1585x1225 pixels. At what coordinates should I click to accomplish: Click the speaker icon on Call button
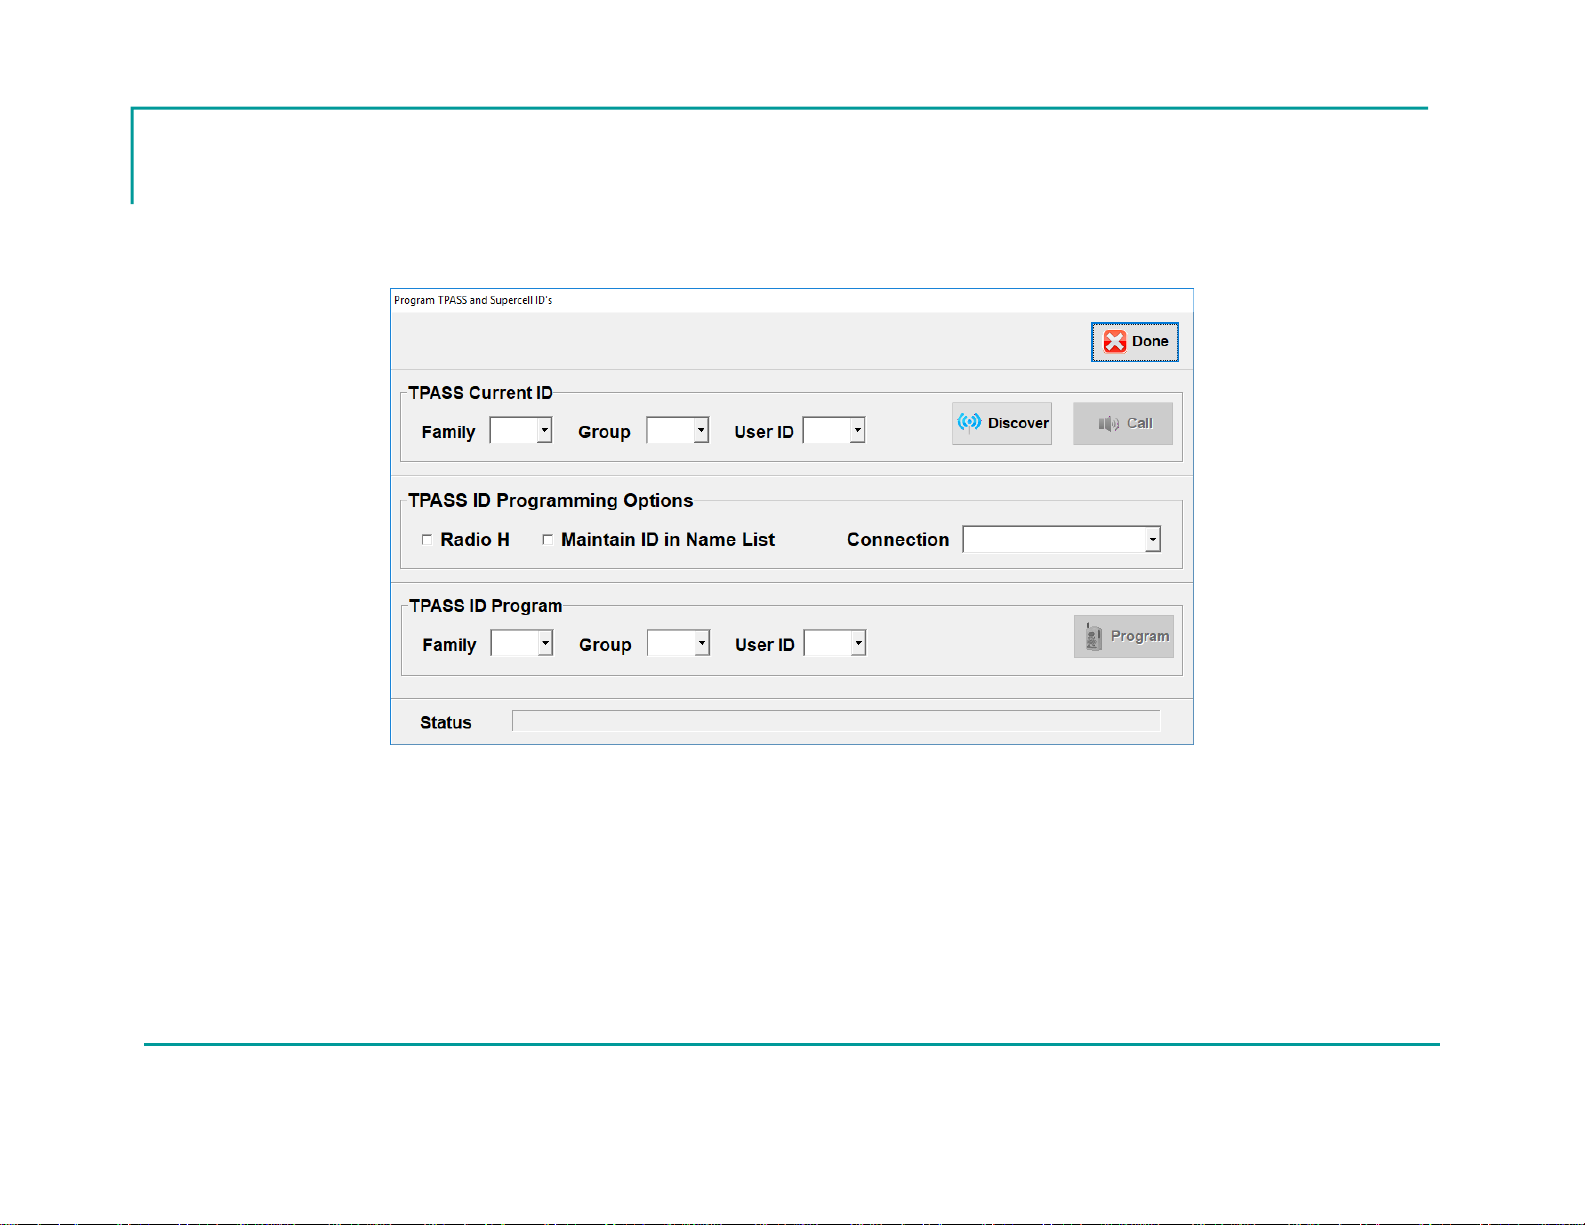(x=1108, y=424)
